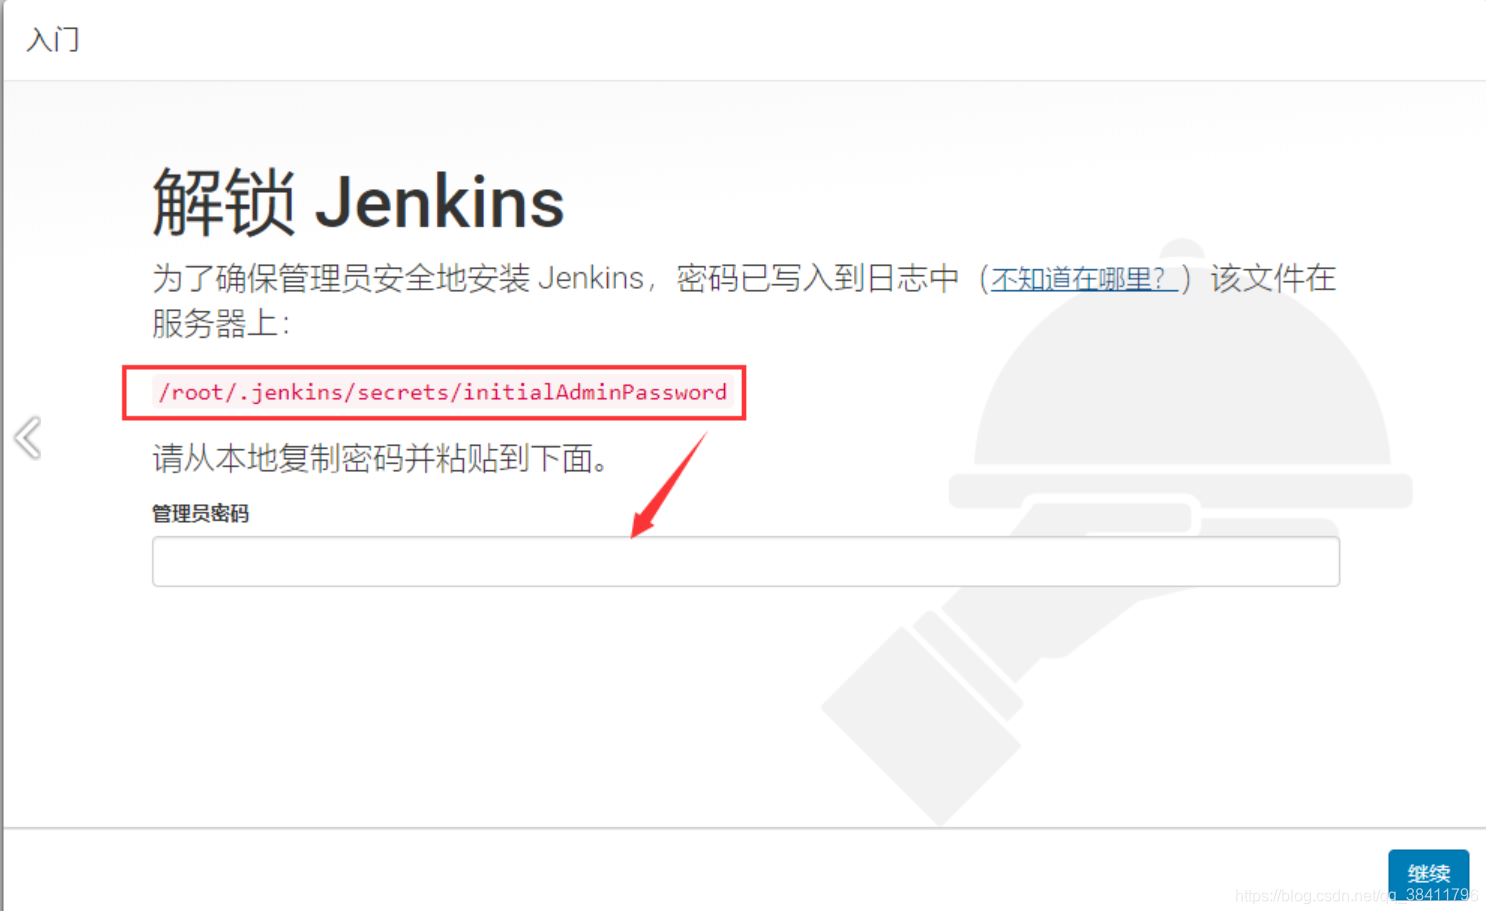Click the "密码已写入到日志中" description text

(818, 278)
